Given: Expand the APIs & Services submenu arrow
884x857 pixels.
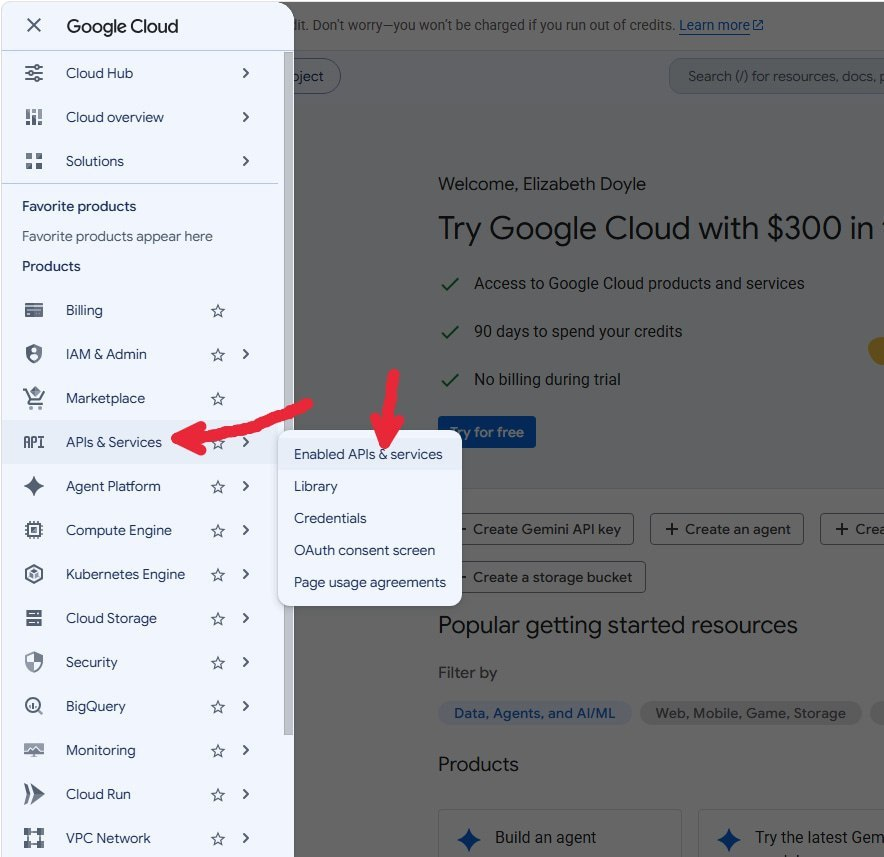Looking at the screenshot, I should coord(246,442).
